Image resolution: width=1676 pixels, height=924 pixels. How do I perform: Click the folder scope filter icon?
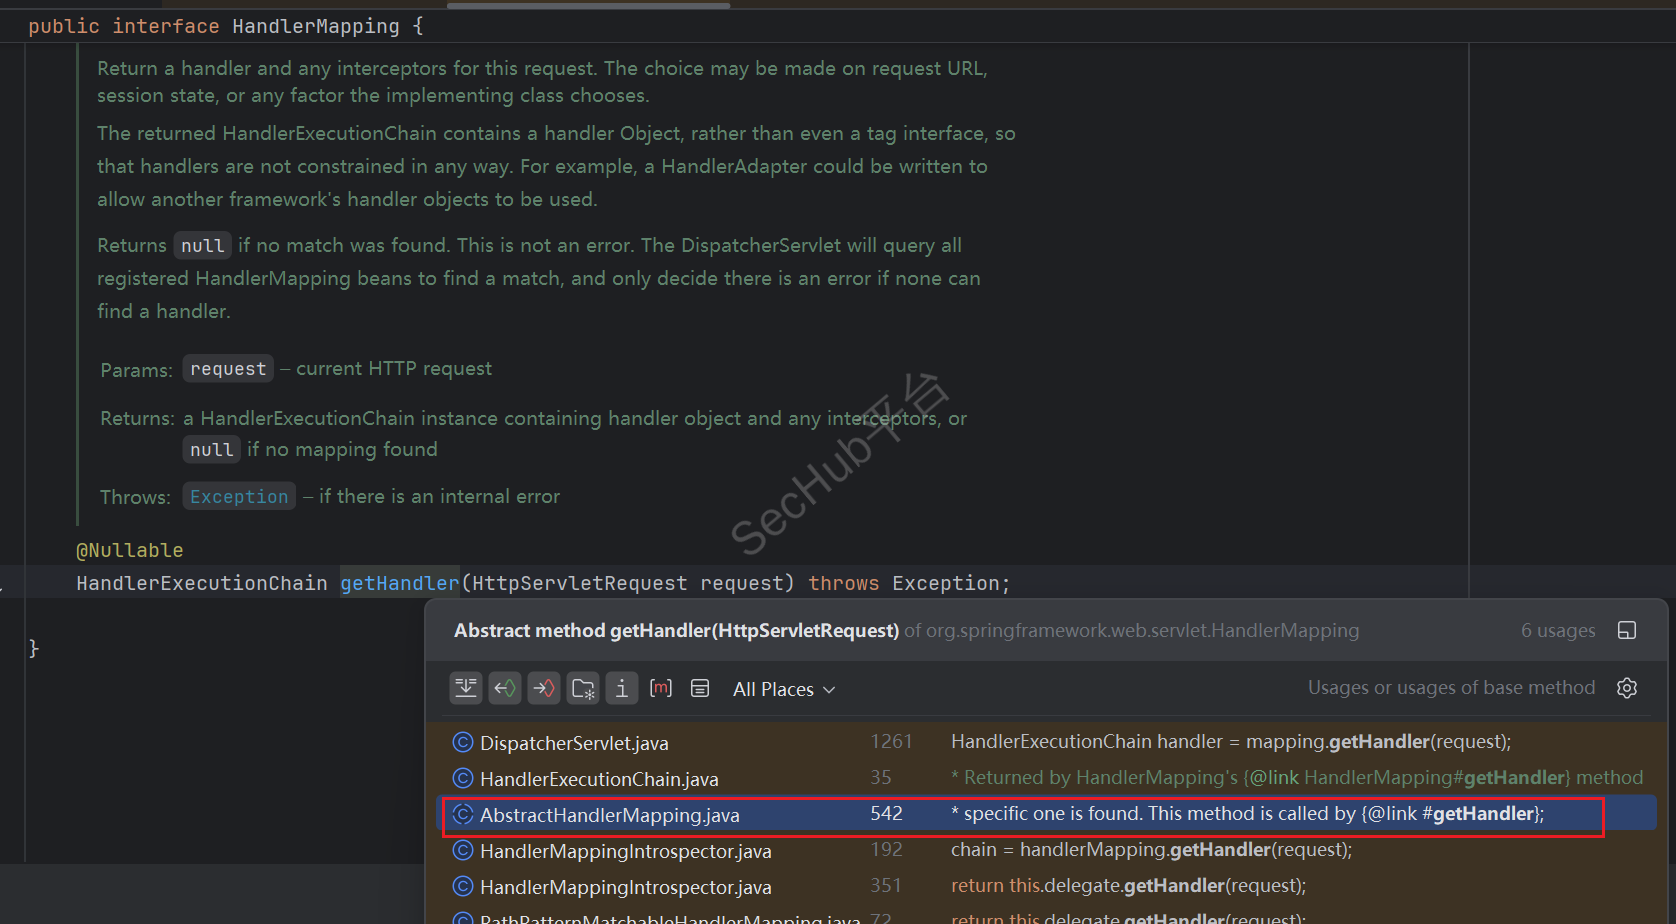tap(583, 688)
